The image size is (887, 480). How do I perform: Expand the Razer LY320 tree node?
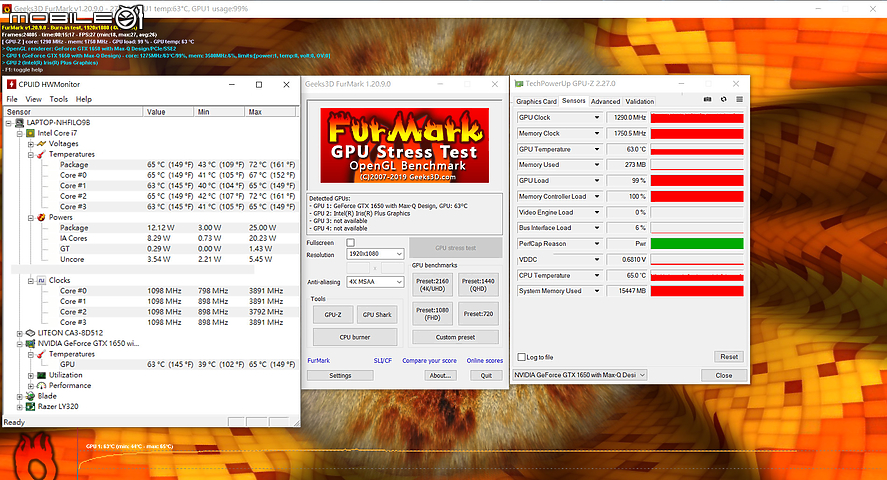coord(20,407)
